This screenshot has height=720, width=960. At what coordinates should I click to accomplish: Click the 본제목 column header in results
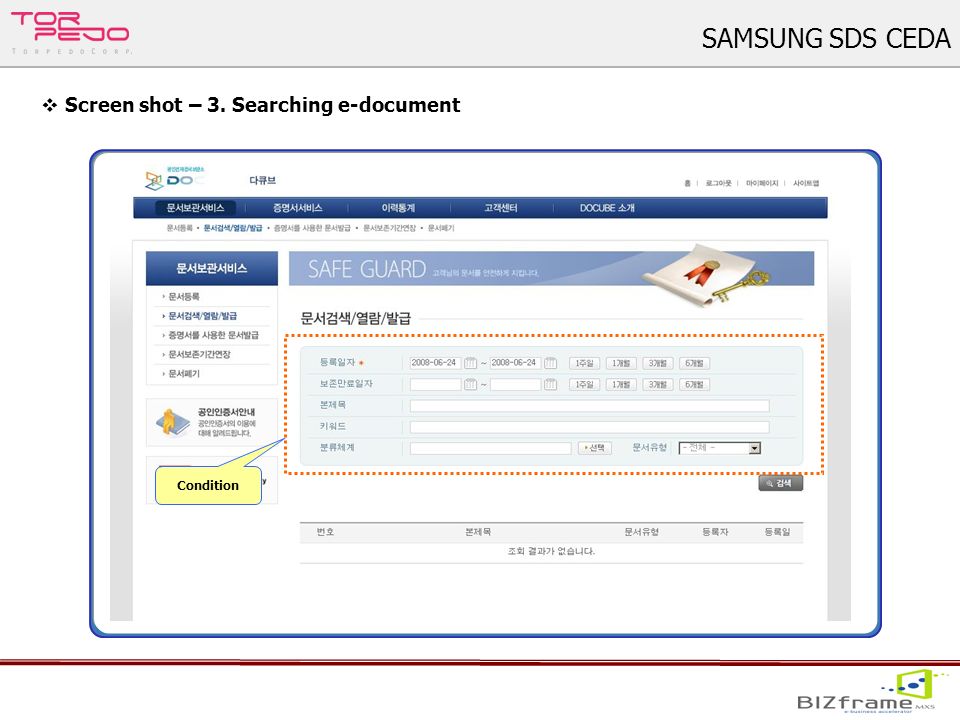[478, 532]
